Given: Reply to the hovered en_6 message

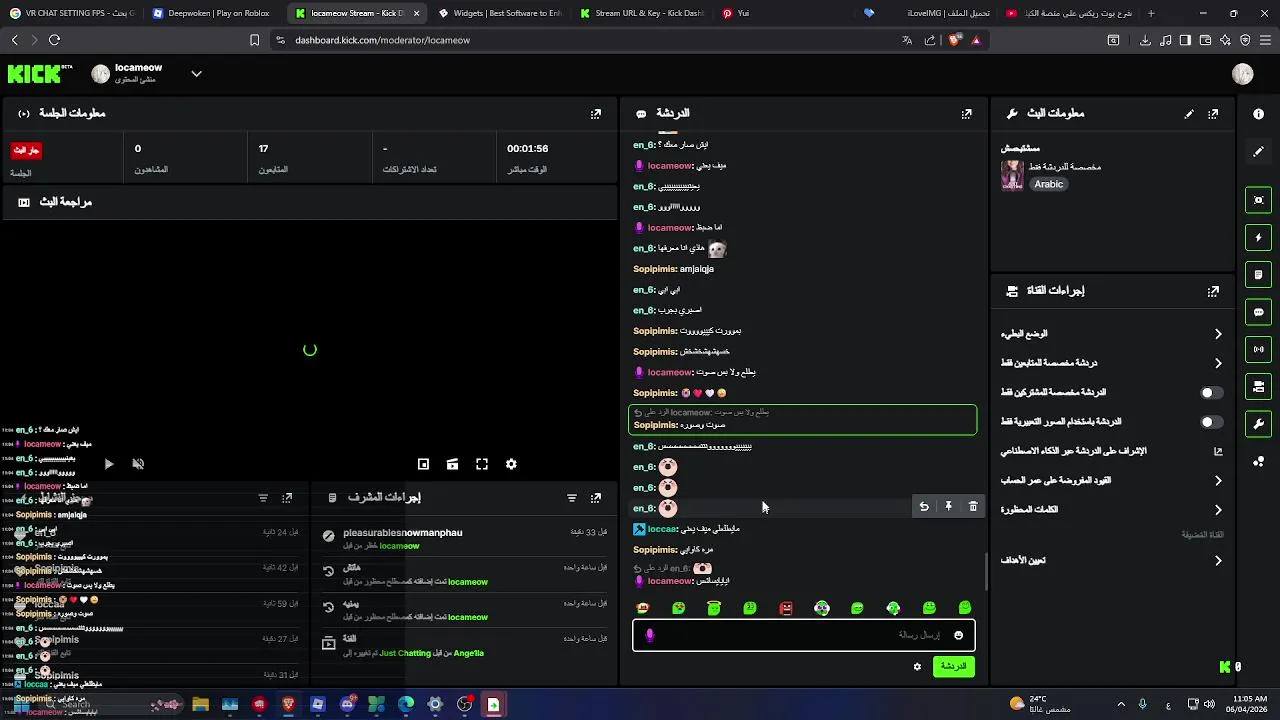Looking at the screenshot, I should [x=924, y=507].
